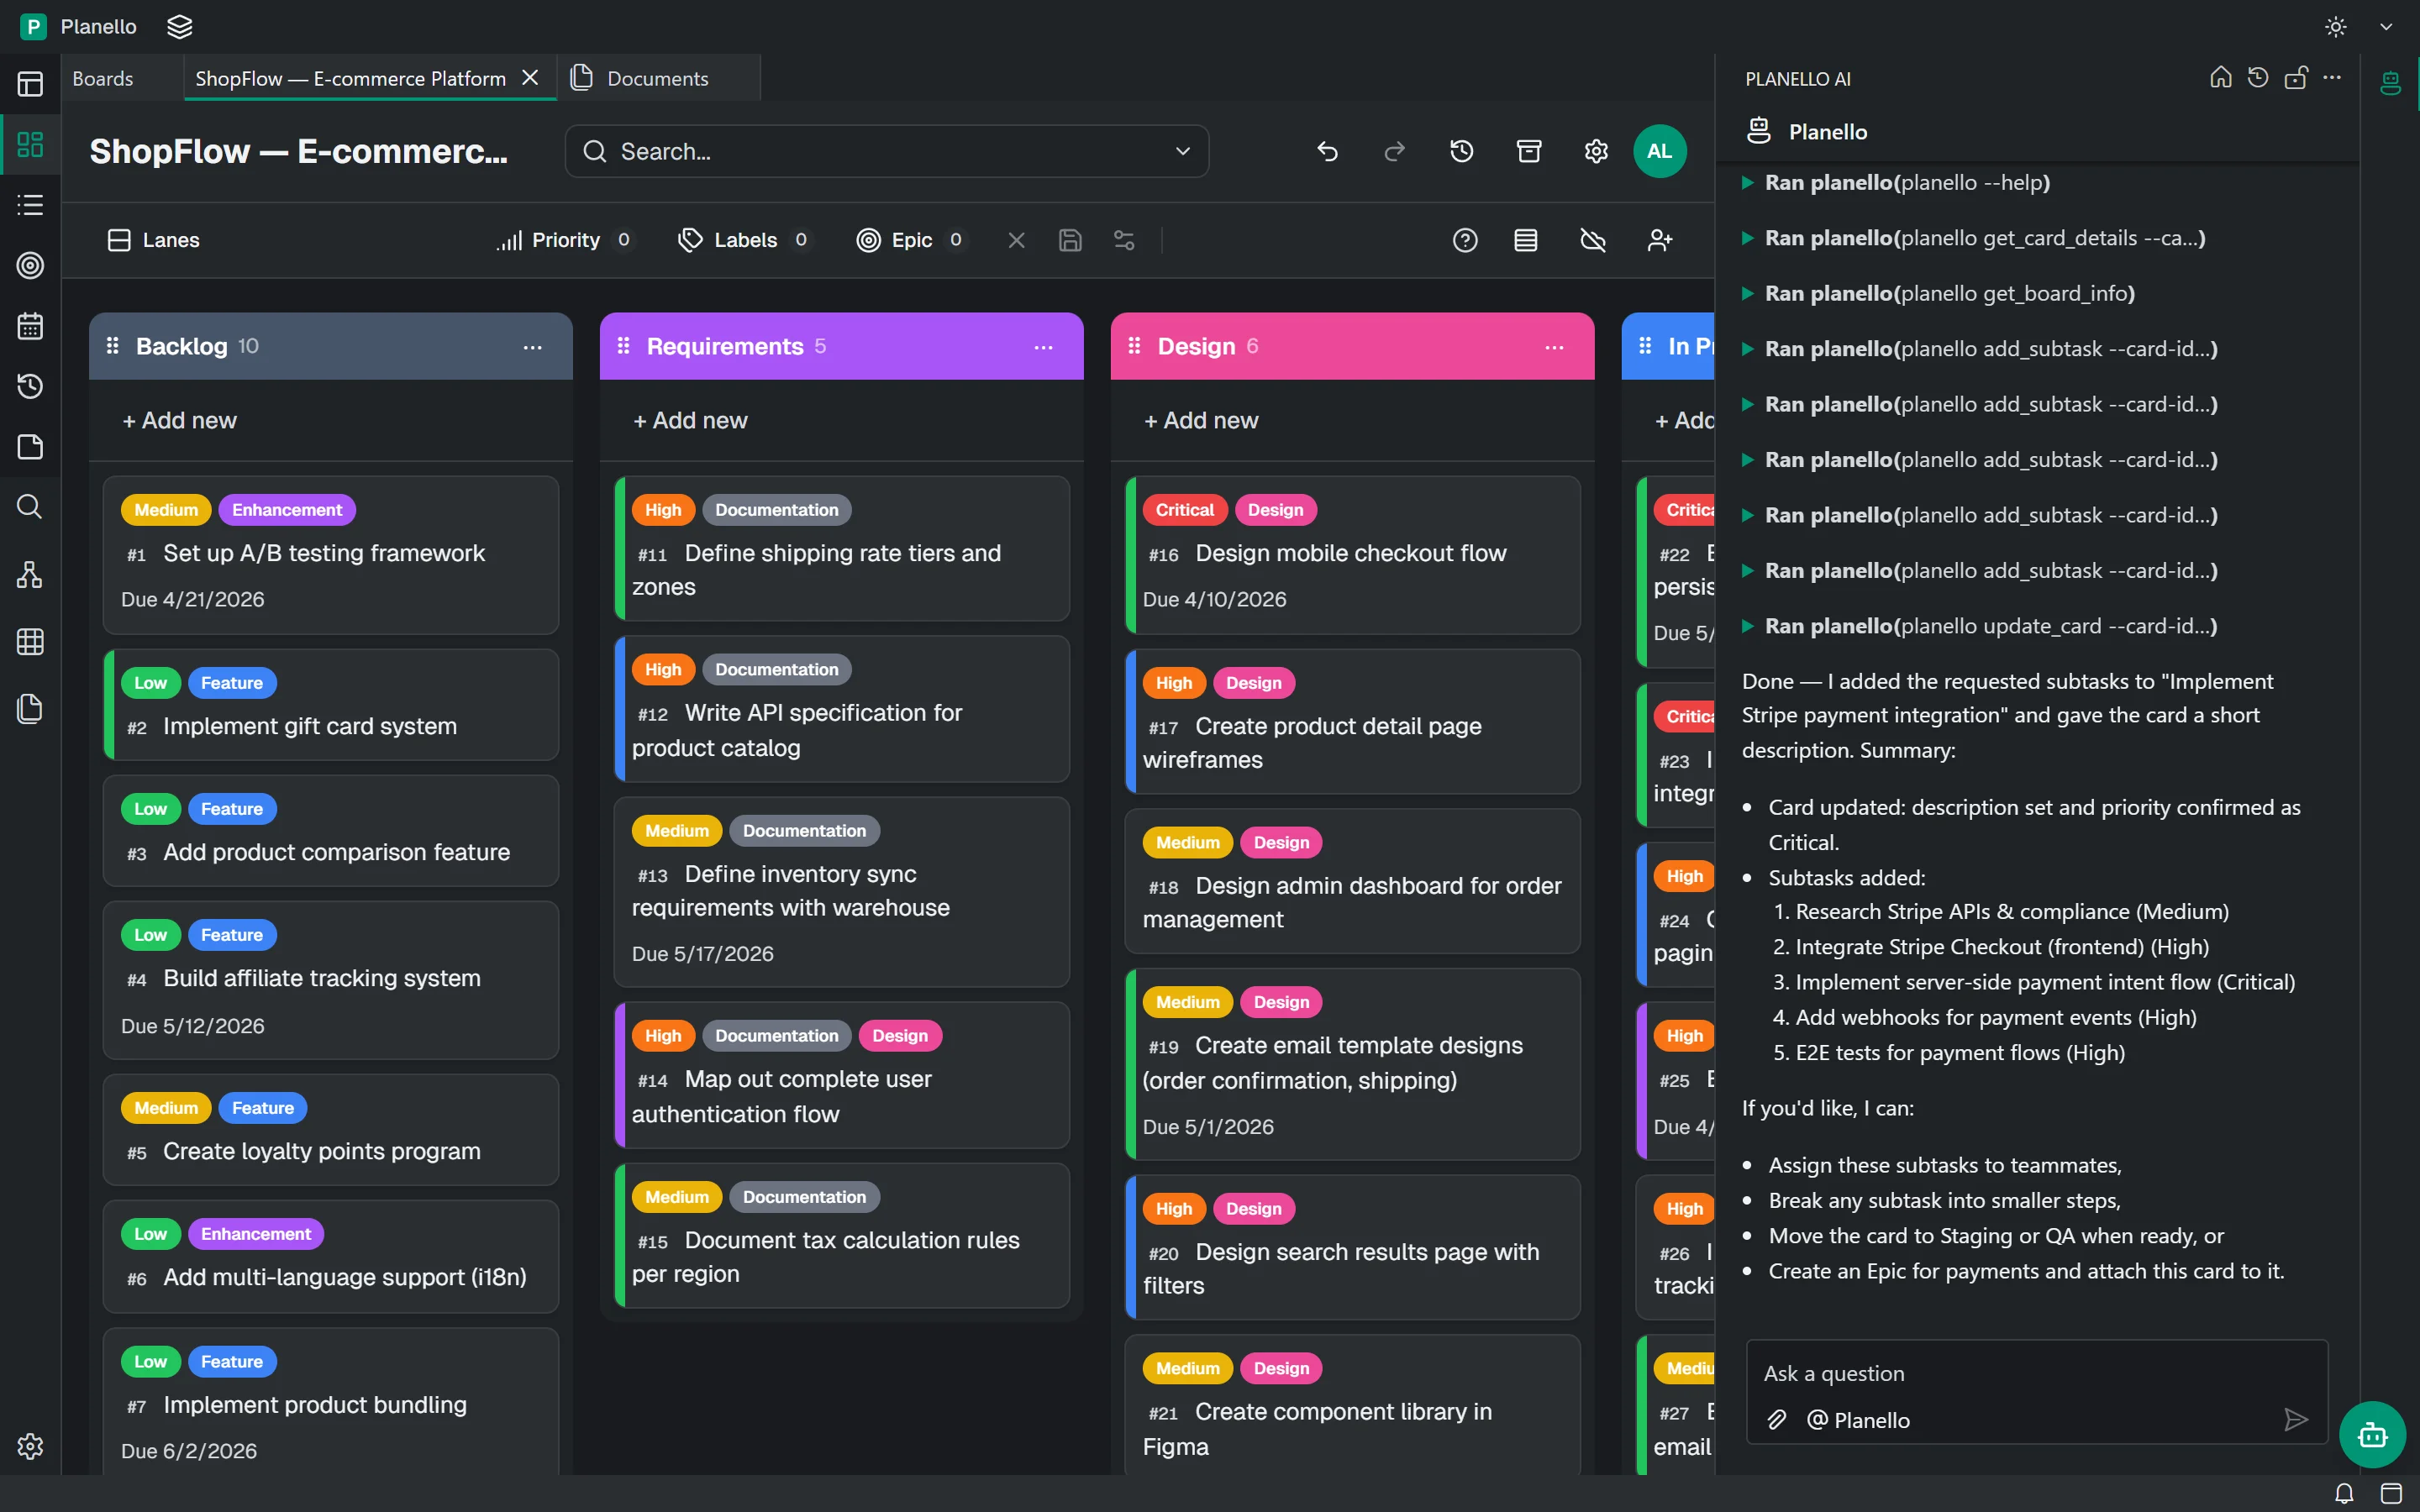2420x1512 pixels.
Task: Click the search magnifier icon in sidebar
Action: (x=30, y=507)
